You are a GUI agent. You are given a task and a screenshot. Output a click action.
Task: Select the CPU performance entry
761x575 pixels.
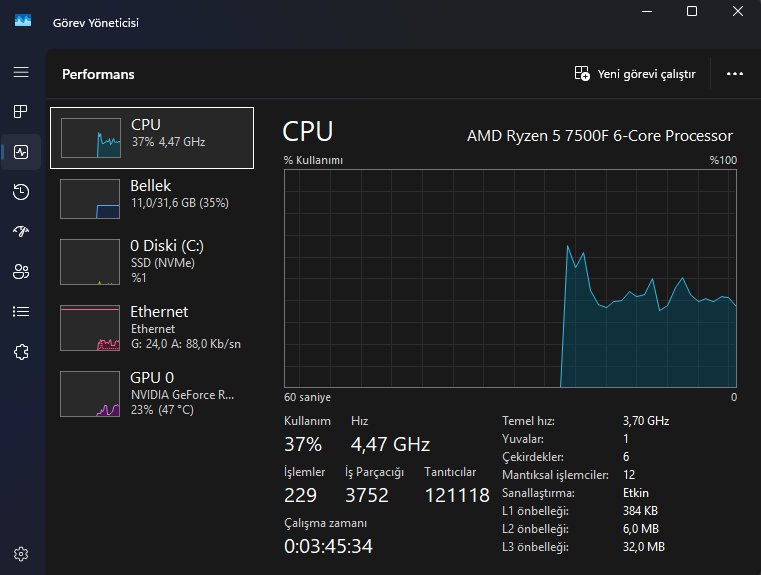tap(152, 137)
